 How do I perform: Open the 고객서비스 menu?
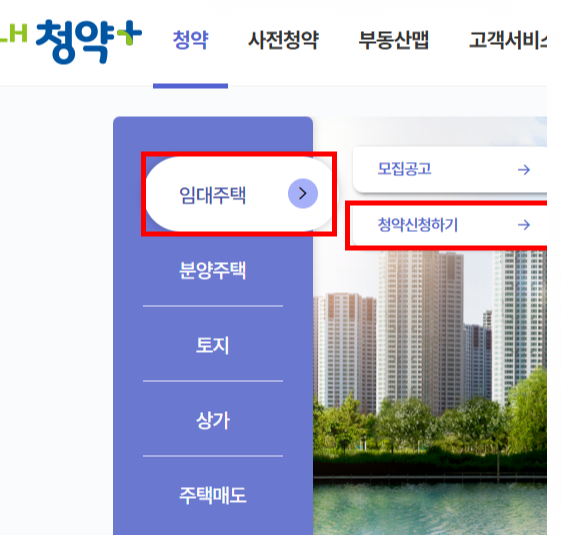point(508,40)
